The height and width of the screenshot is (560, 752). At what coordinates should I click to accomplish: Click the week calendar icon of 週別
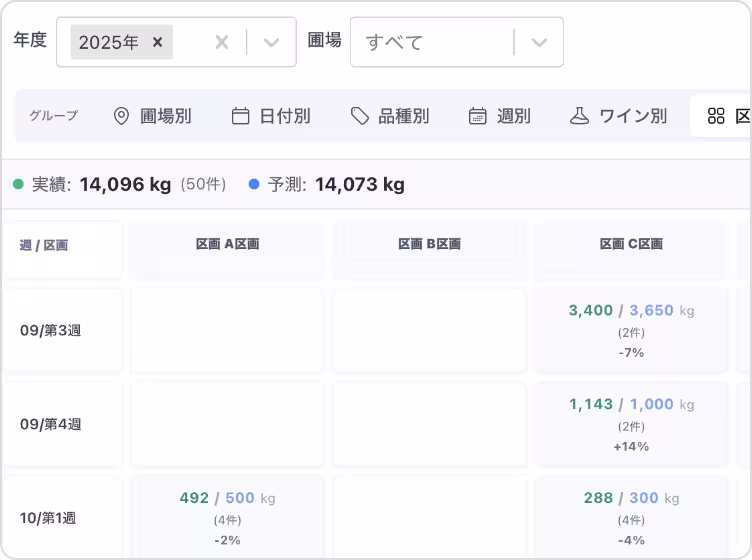[x=478, y=116]
